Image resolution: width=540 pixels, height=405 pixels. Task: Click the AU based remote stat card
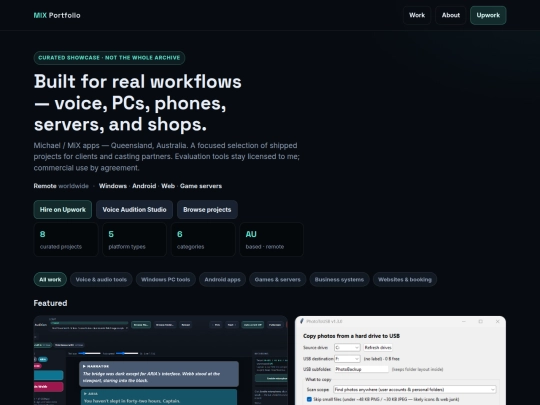(x=271, y=239)
